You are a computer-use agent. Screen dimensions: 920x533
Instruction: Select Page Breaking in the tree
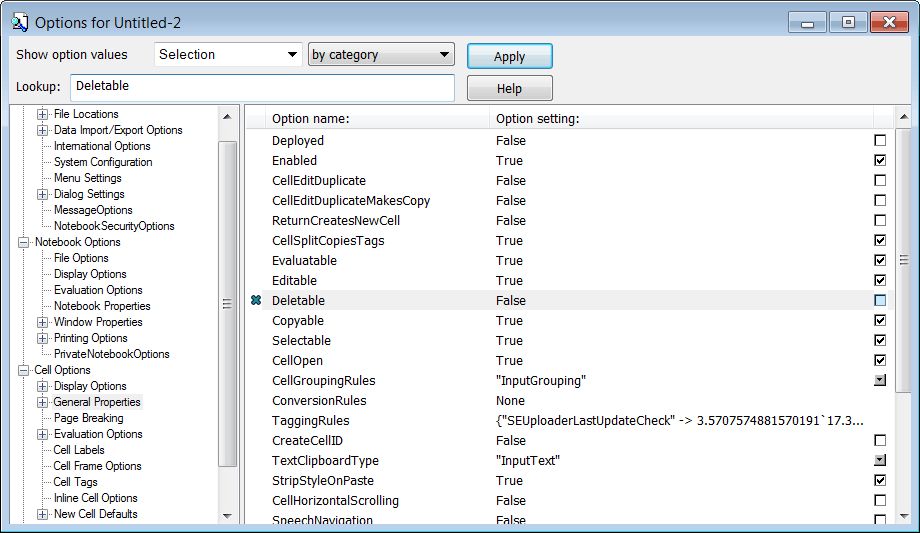(x=89, y=418)
